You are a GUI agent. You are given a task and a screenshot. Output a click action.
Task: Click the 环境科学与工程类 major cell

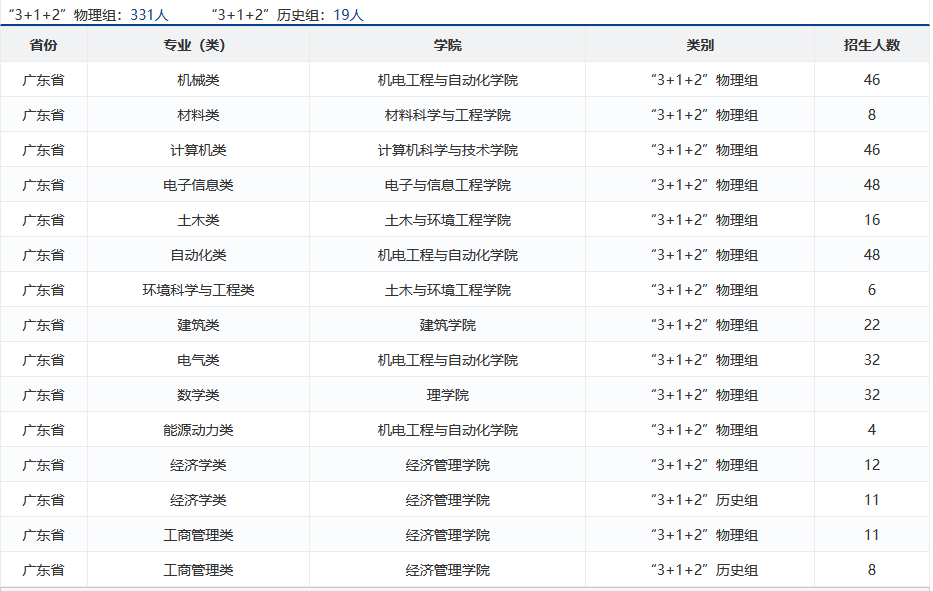pyautogui.click(x=198, y=290)
